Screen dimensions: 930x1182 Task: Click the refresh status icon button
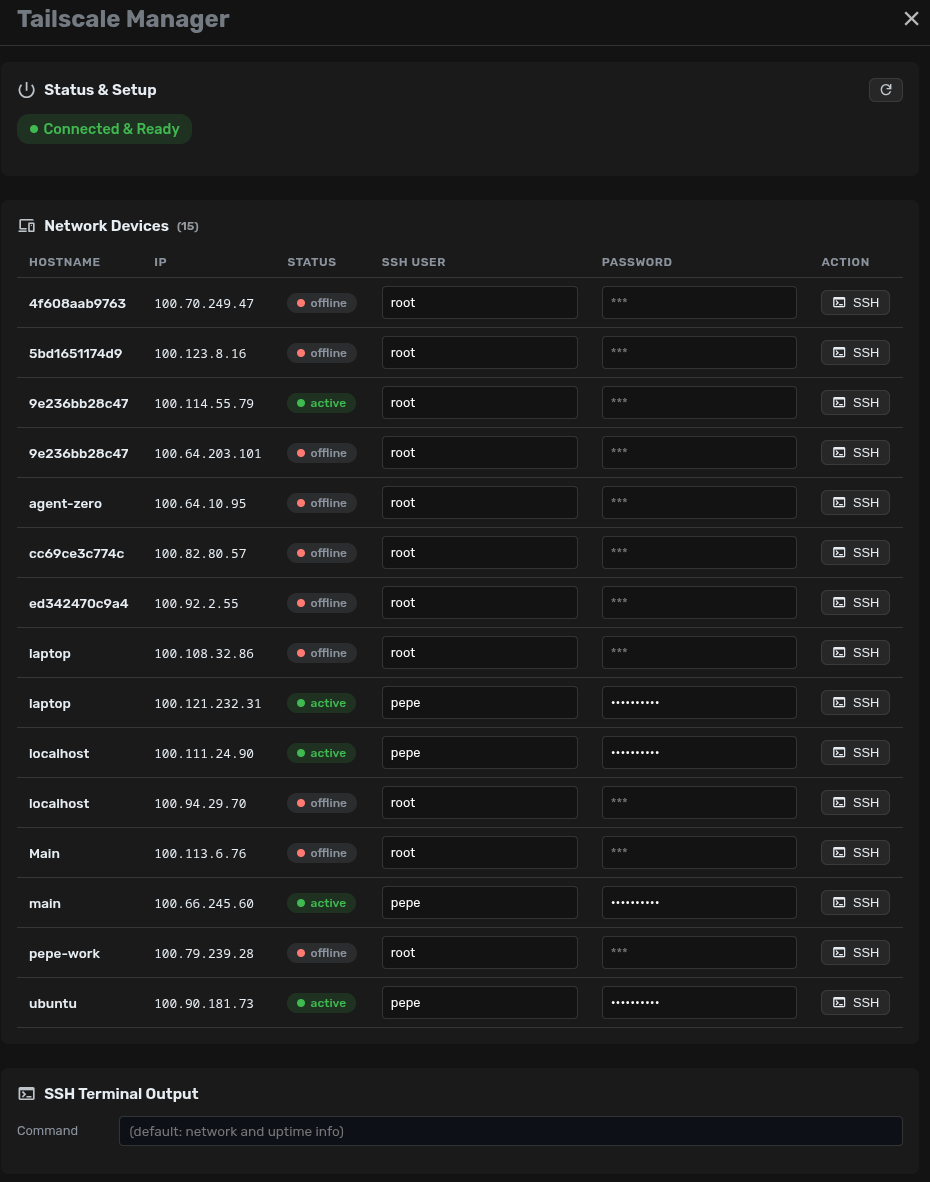886,90
